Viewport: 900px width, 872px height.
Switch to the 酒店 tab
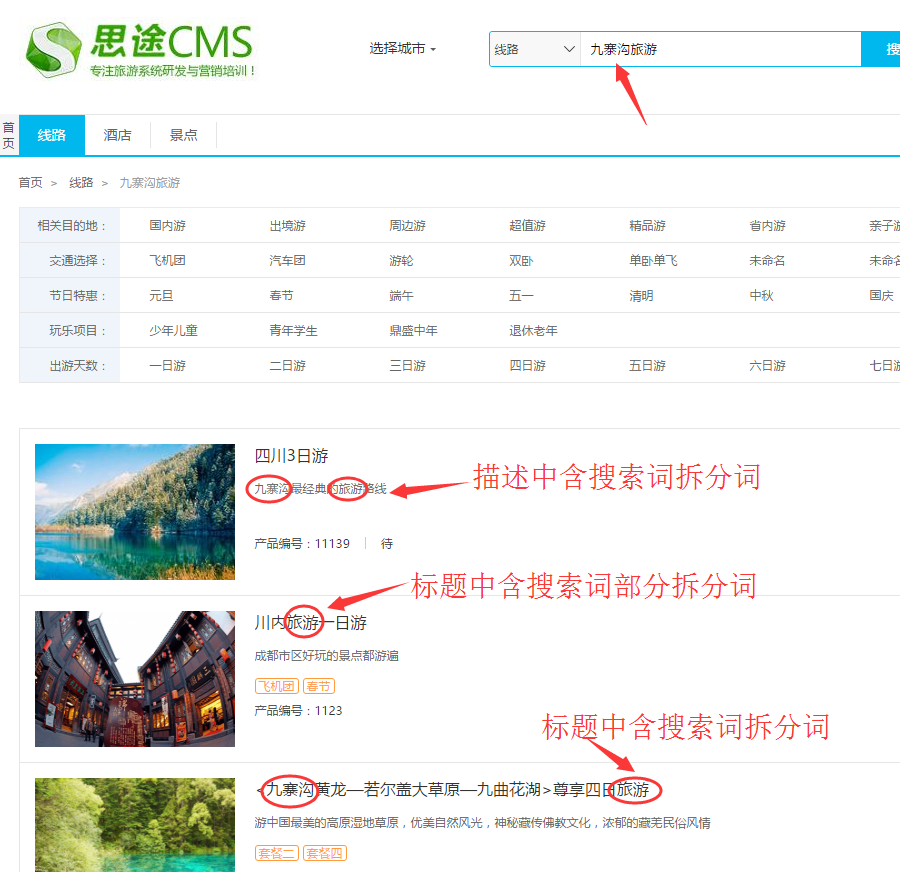coord(118,135)
